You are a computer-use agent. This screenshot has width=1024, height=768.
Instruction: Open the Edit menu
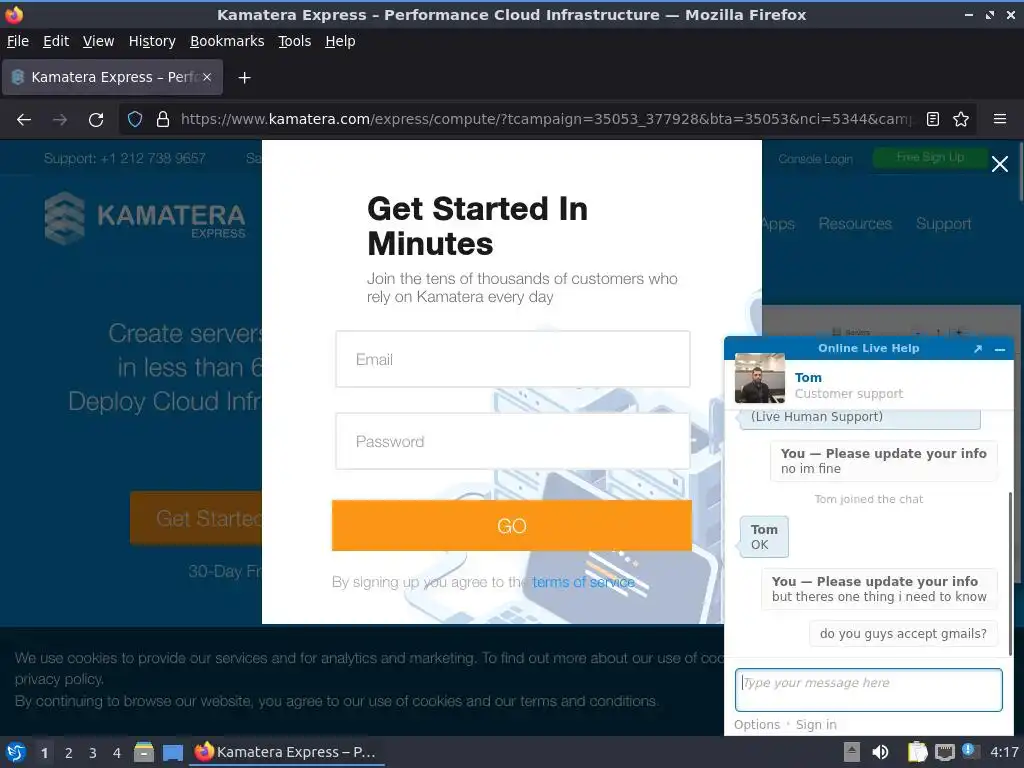coord(56,41)
